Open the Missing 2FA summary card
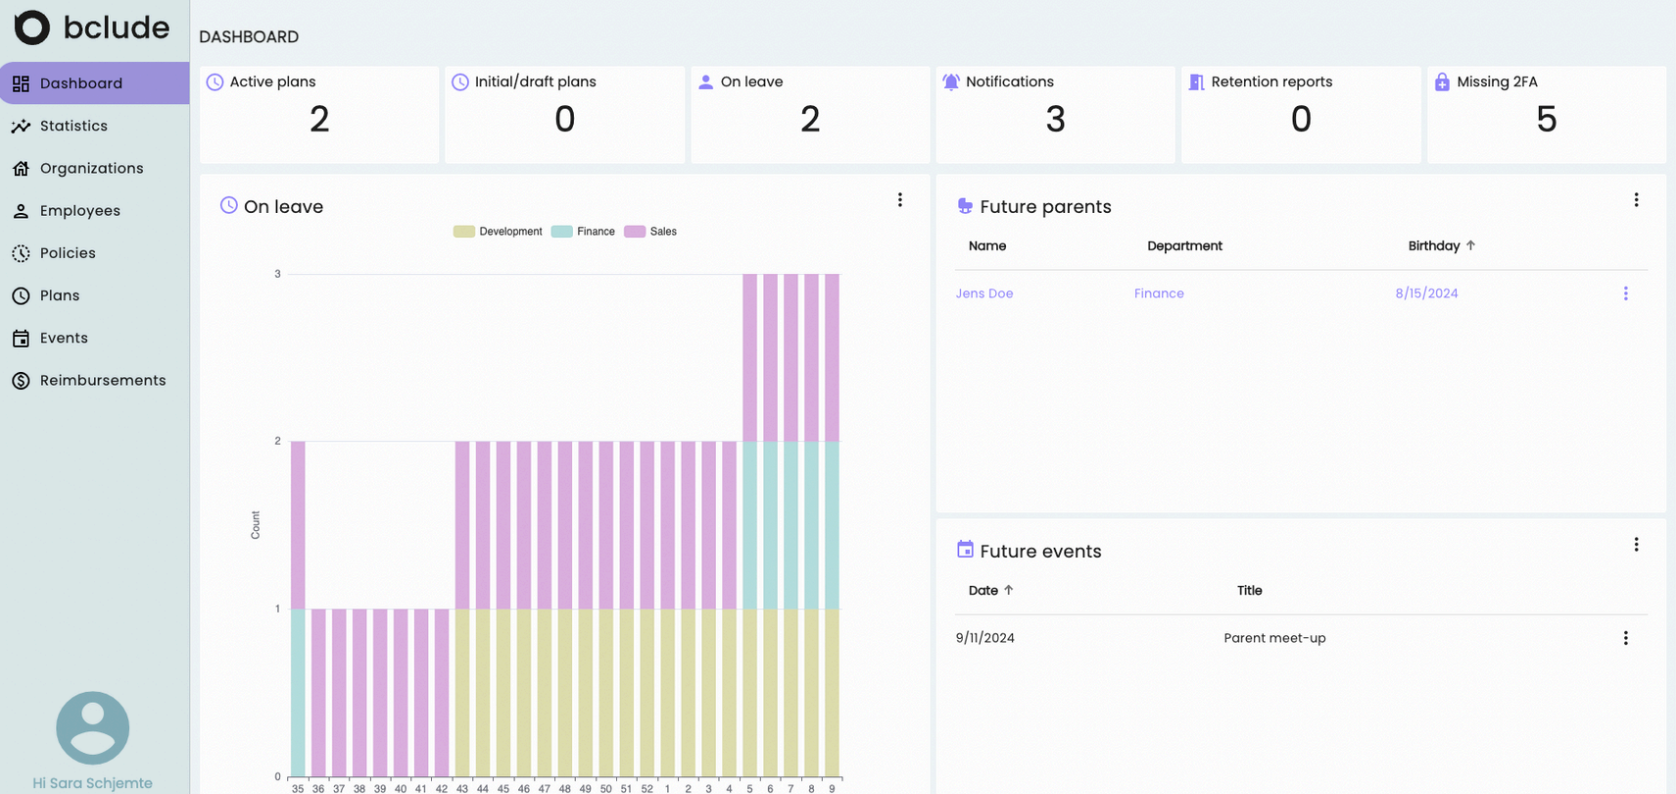 coord(1546,114)
